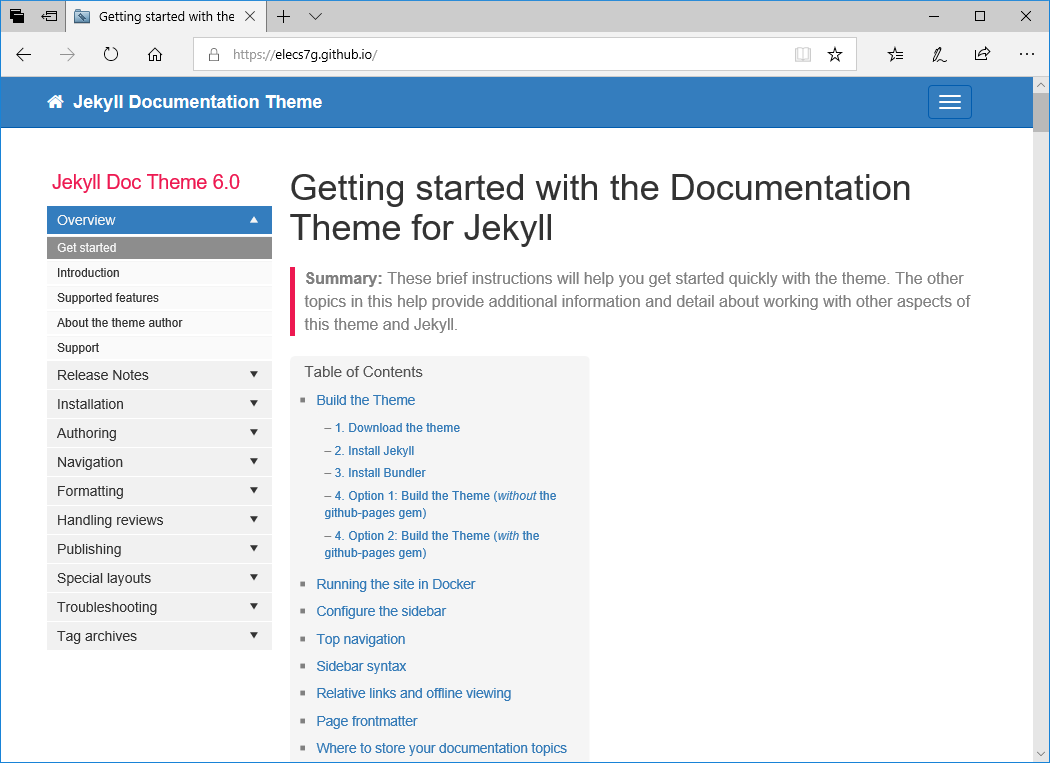Click the site info lock icon
This screenshot has width=1050, height=763.
[x=214, y=55]
